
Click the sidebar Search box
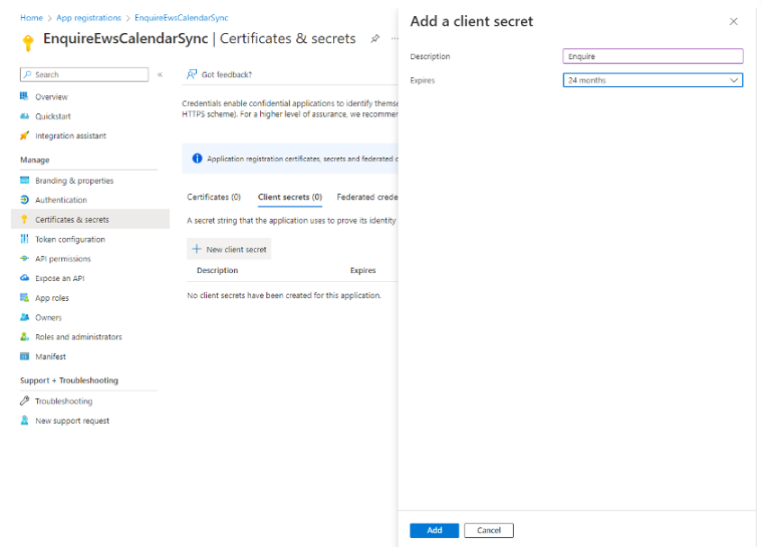click(84, 74)
